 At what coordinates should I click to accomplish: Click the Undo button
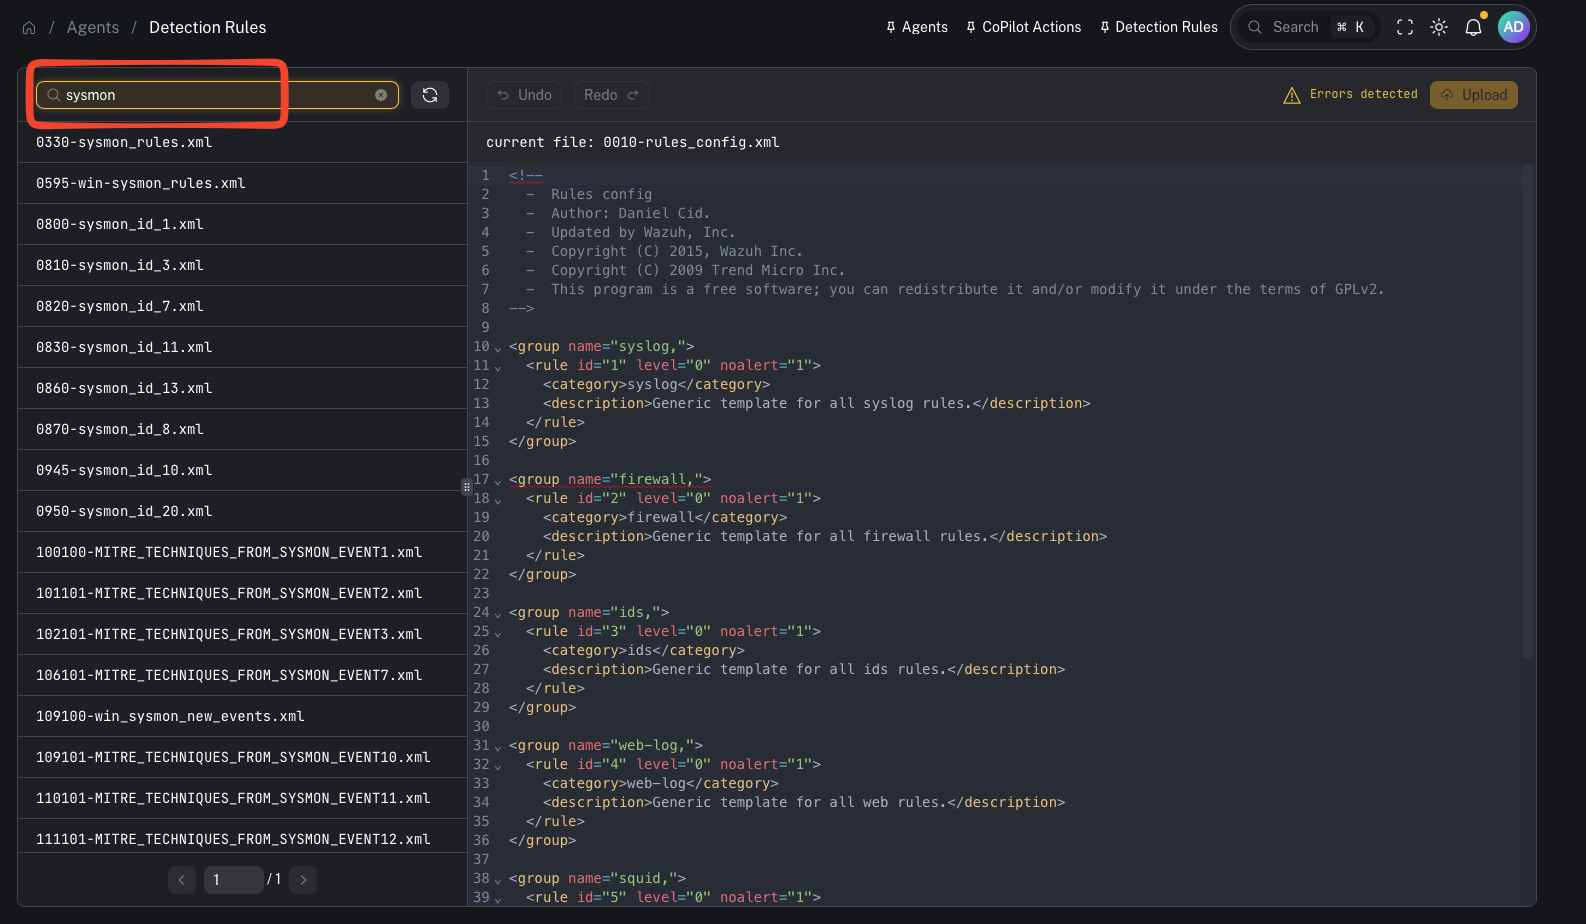click(524, 95)
